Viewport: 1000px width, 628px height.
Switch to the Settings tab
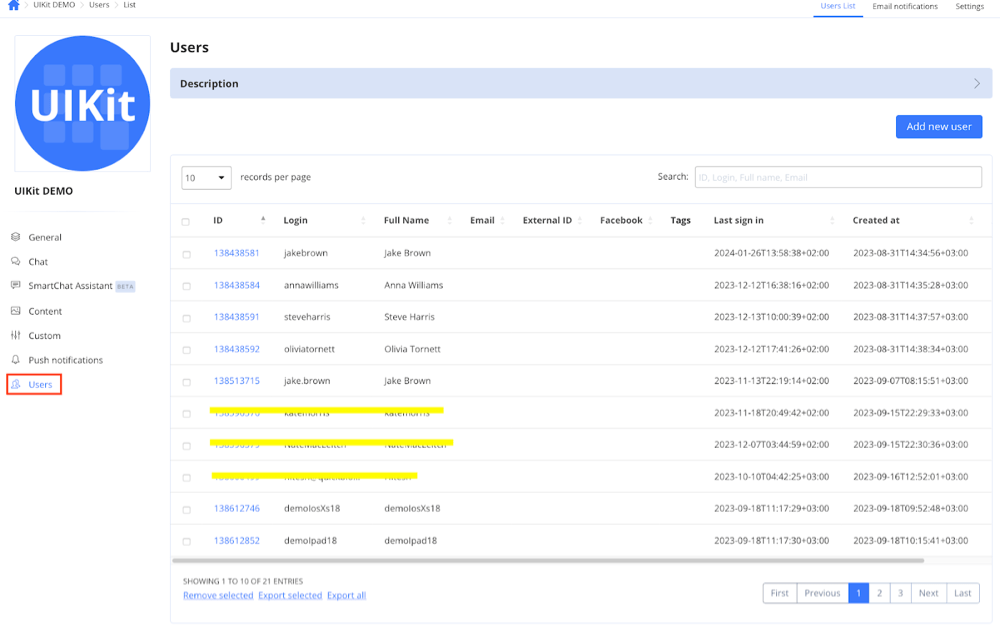click(x=969, y=6)
